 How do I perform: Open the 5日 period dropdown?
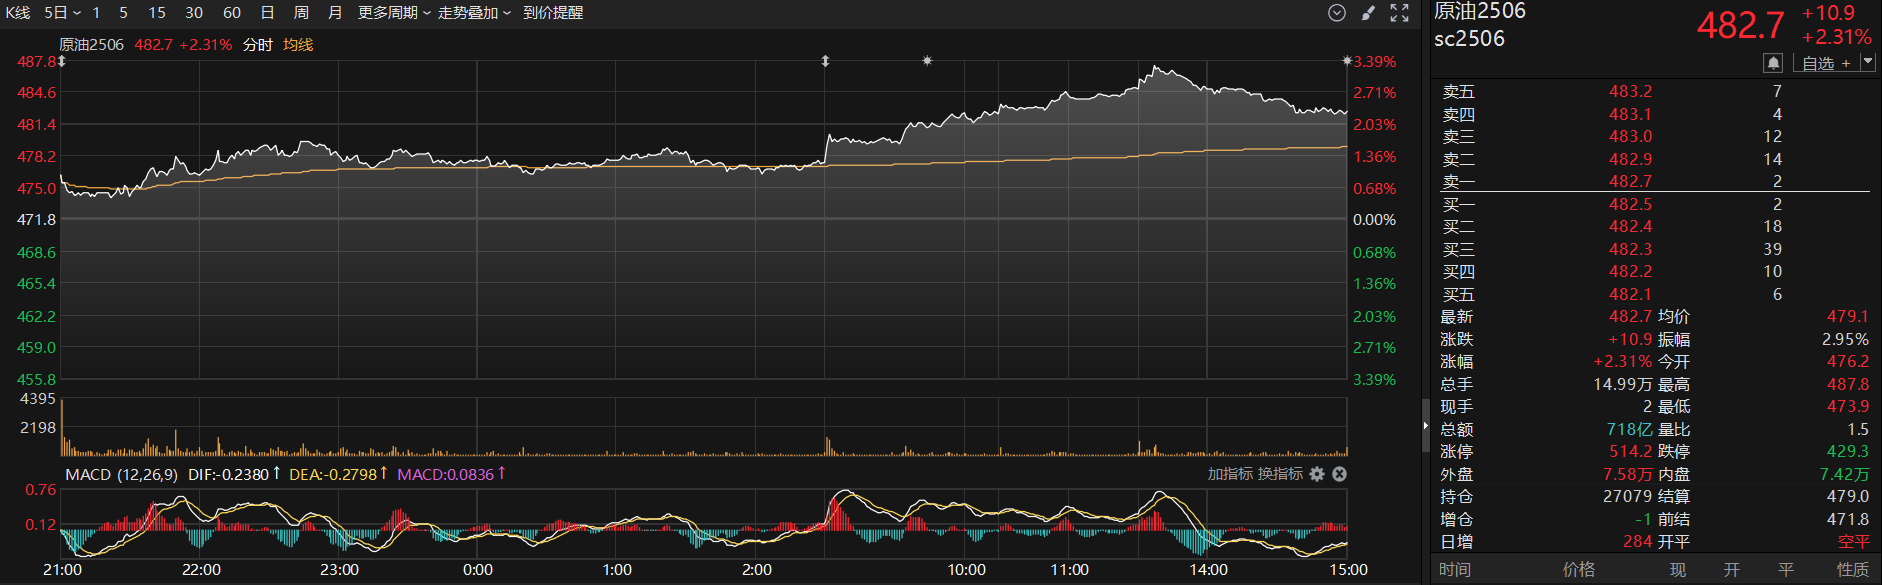coord(62,13)
